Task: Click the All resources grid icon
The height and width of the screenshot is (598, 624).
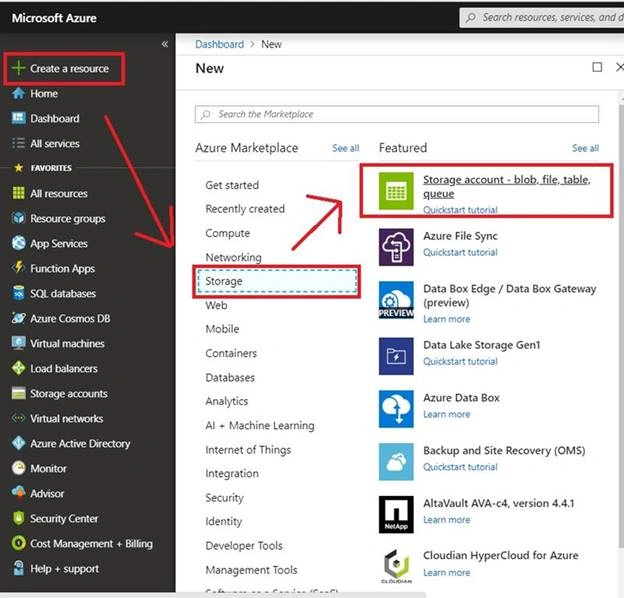Action: point(18,193)
